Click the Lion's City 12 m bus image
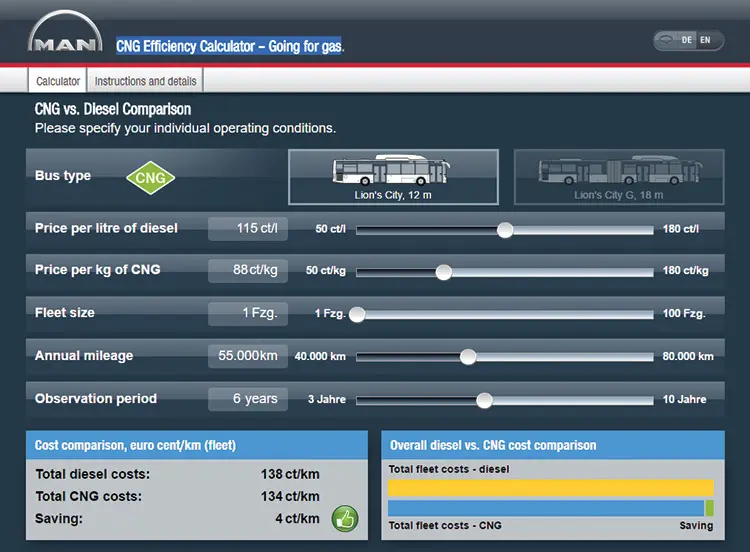 pos(391,170)
